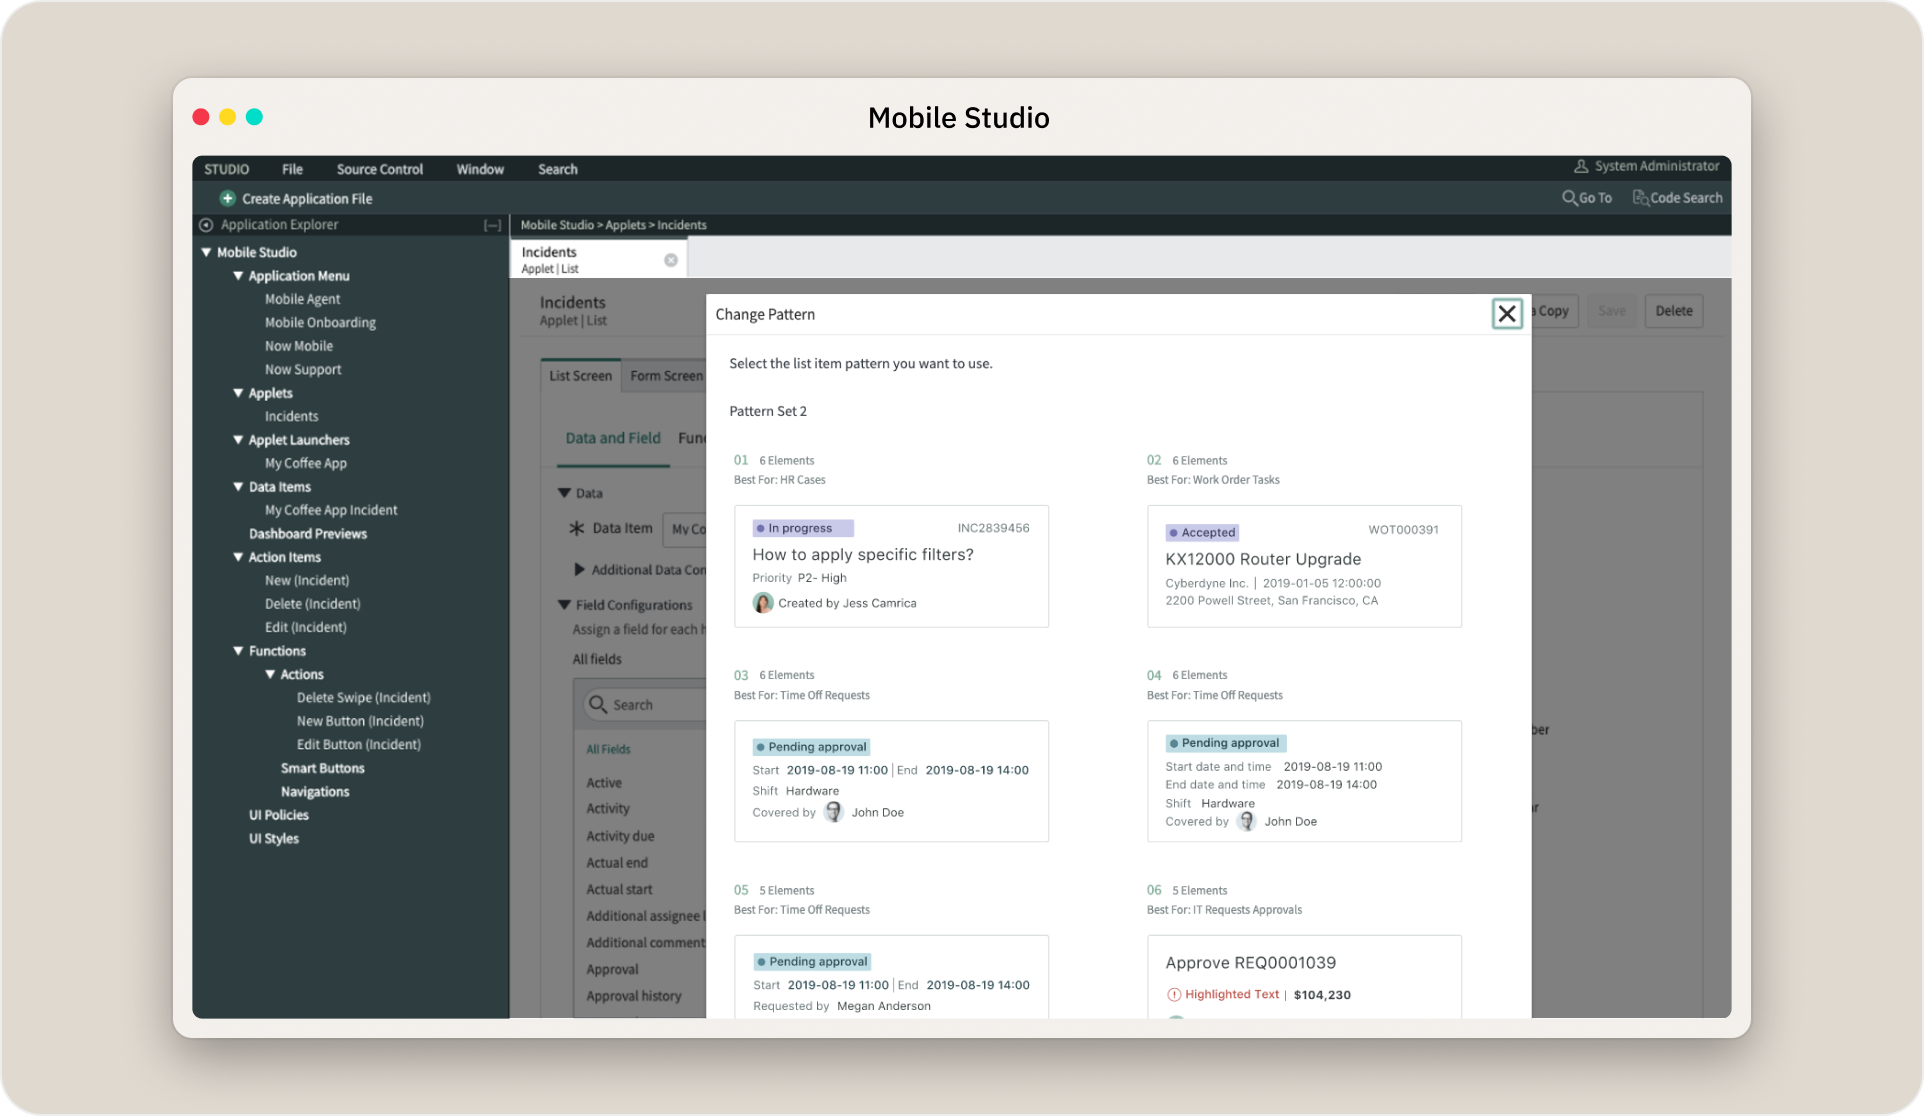
Task: Open Edit Button (Incident) action
Action: tap(358, 745)
